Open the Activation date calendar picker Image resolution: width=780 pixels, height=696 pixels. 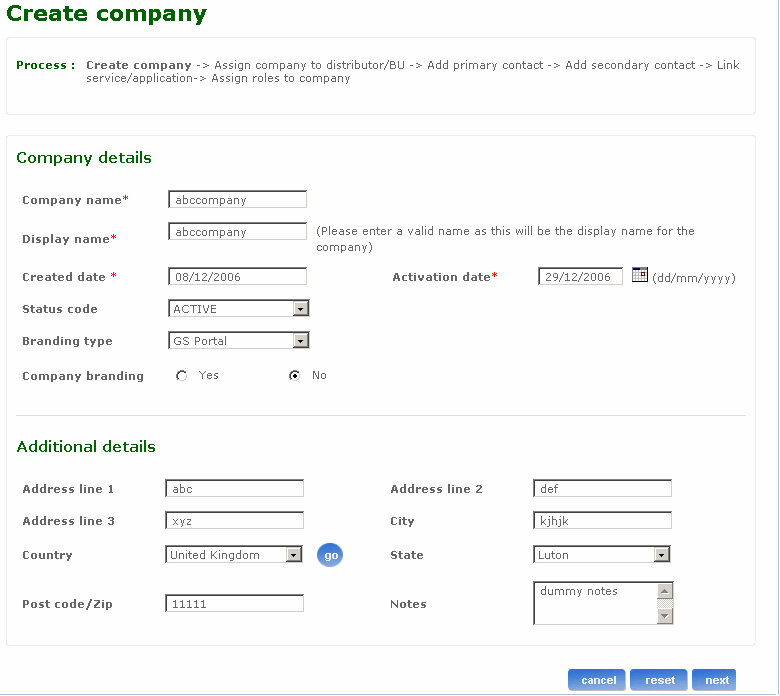(x=640, y=276)
